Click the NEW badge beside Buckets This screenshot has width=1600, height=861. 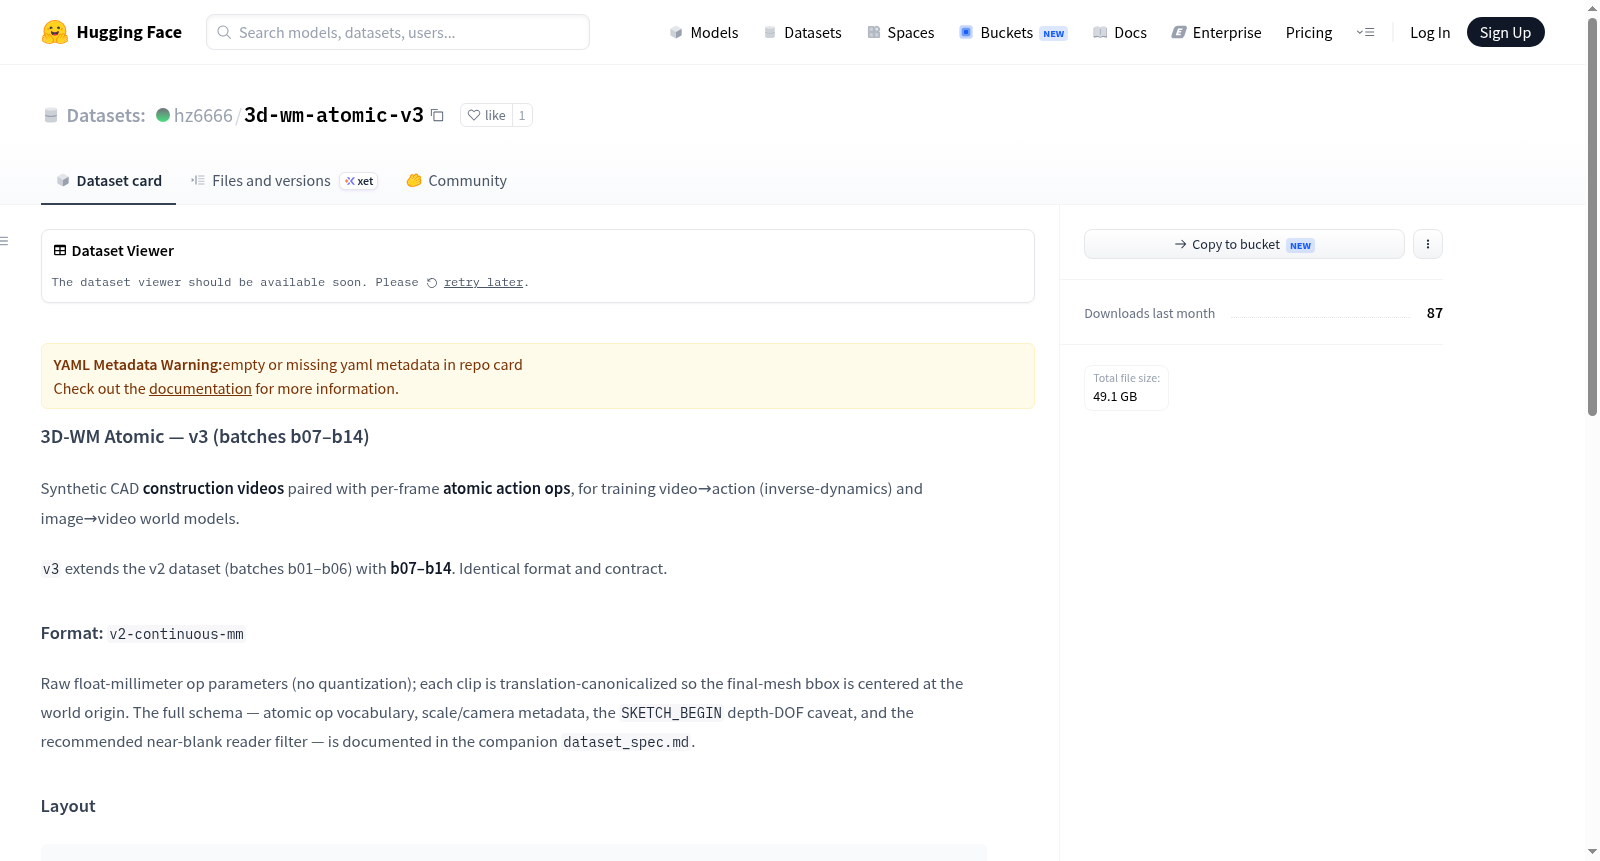[x=1054, y=33]
